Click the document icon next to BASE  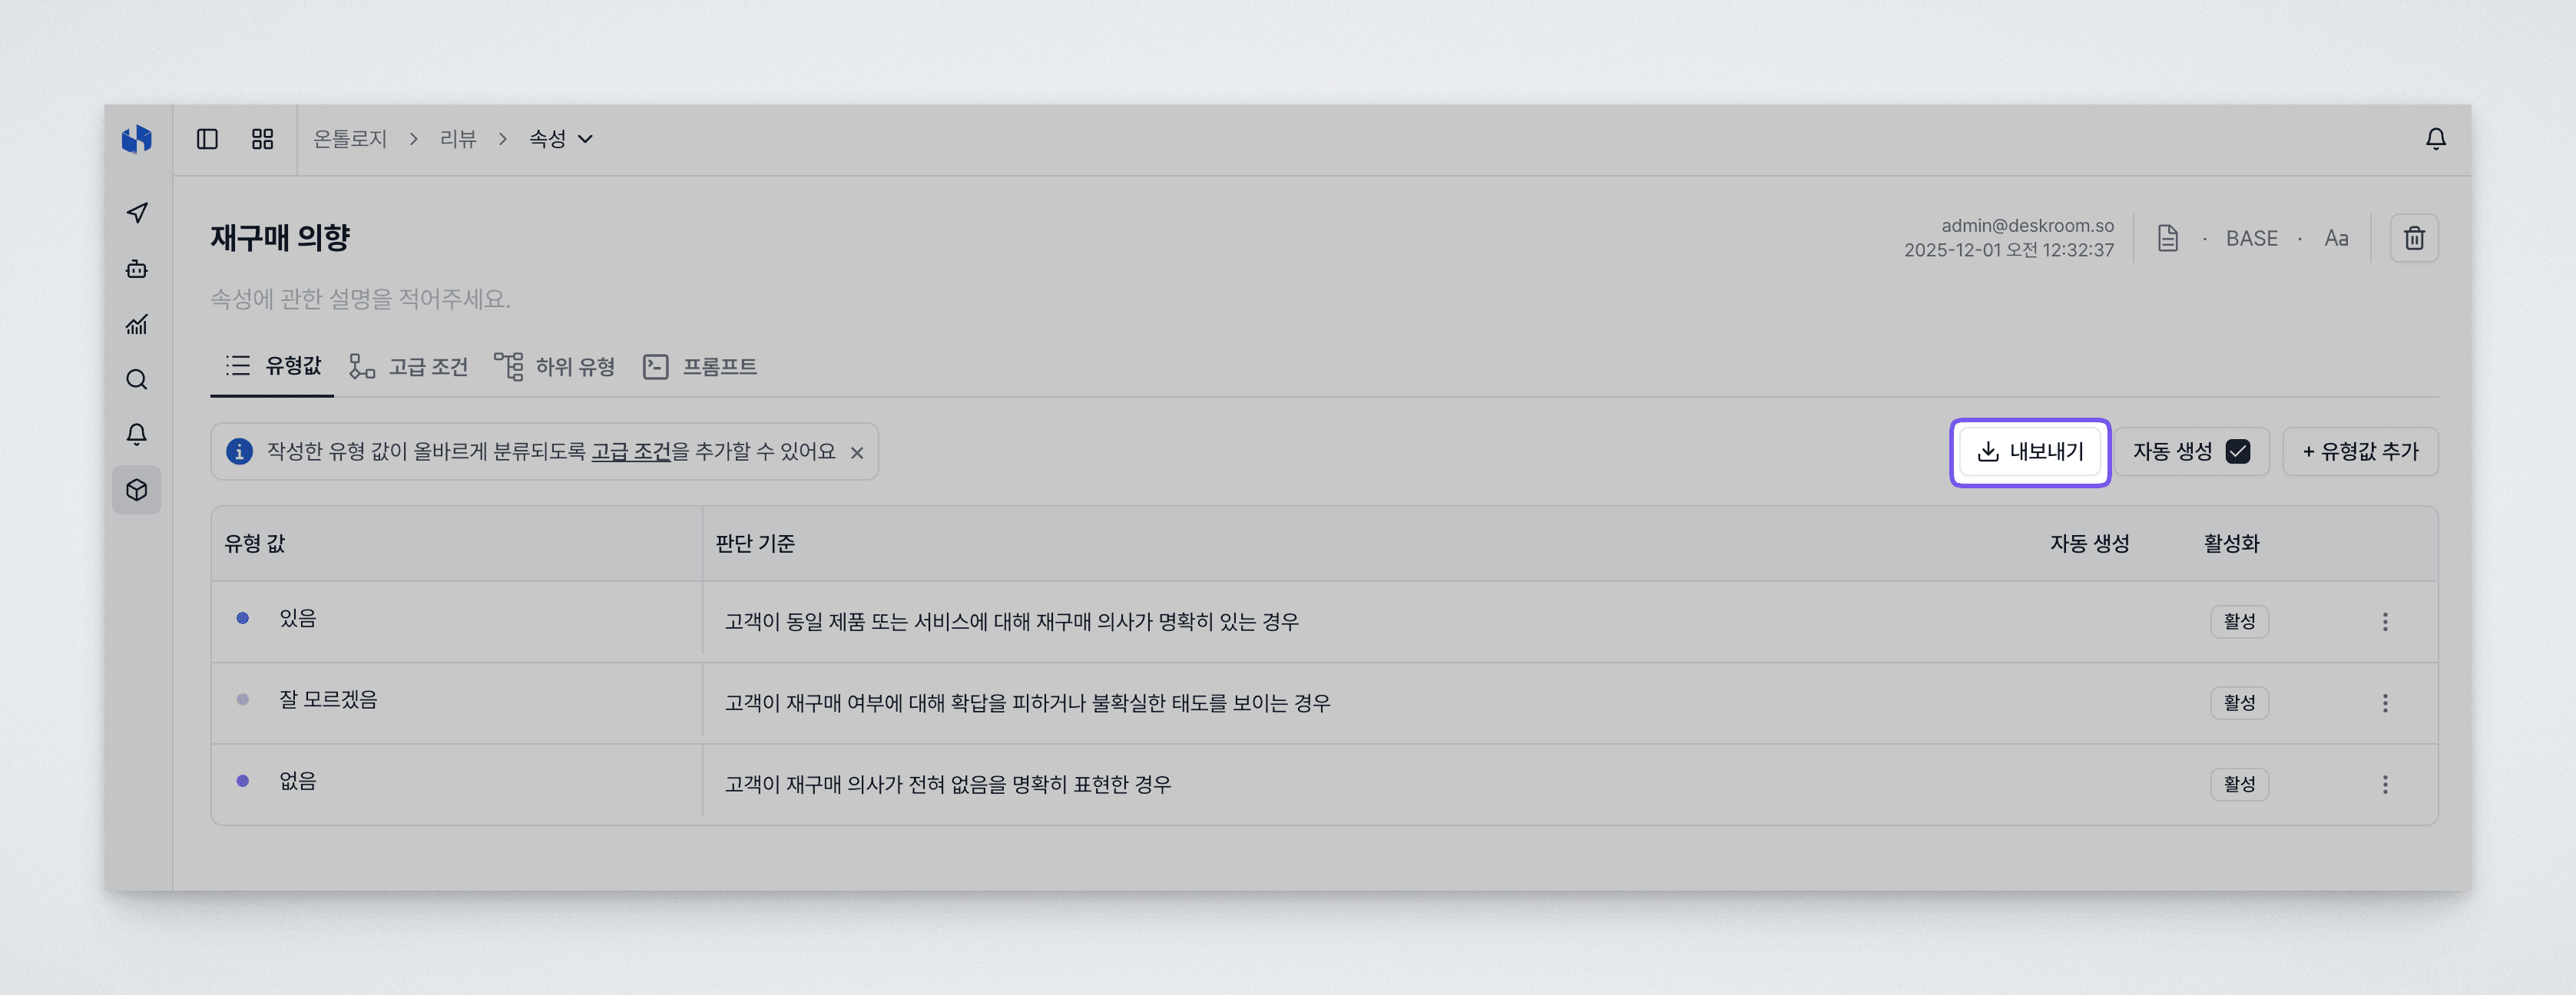(2167, 238)
